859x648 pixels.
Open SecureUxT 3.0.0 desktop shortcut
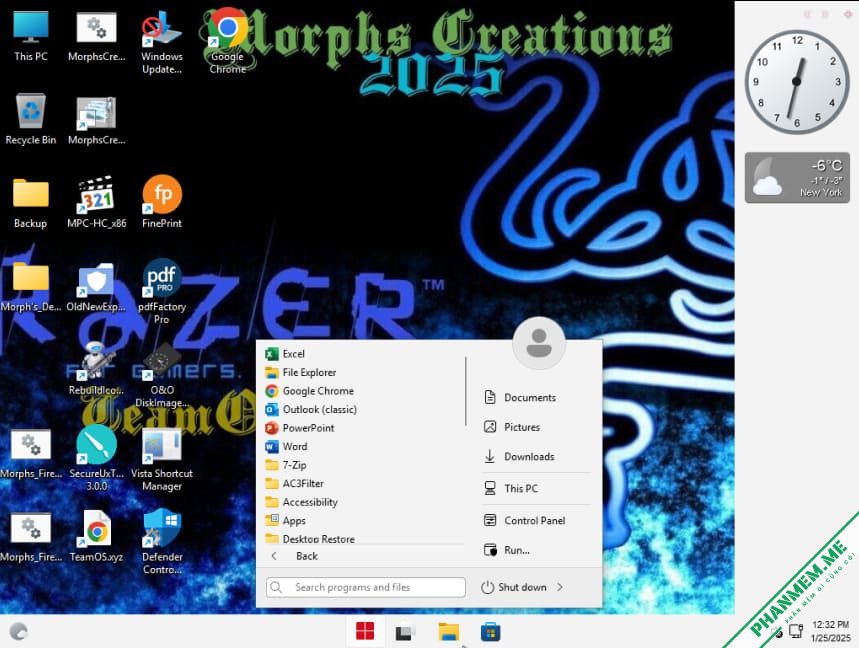tap(96, 459)
